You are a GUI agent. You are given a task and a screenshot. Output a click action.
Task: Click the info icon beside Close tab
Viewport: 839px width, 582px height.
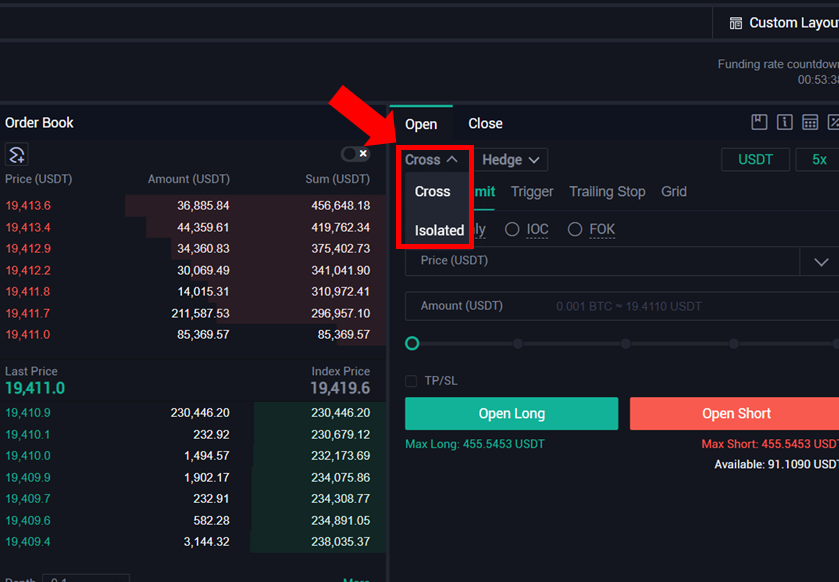point(785,123)
